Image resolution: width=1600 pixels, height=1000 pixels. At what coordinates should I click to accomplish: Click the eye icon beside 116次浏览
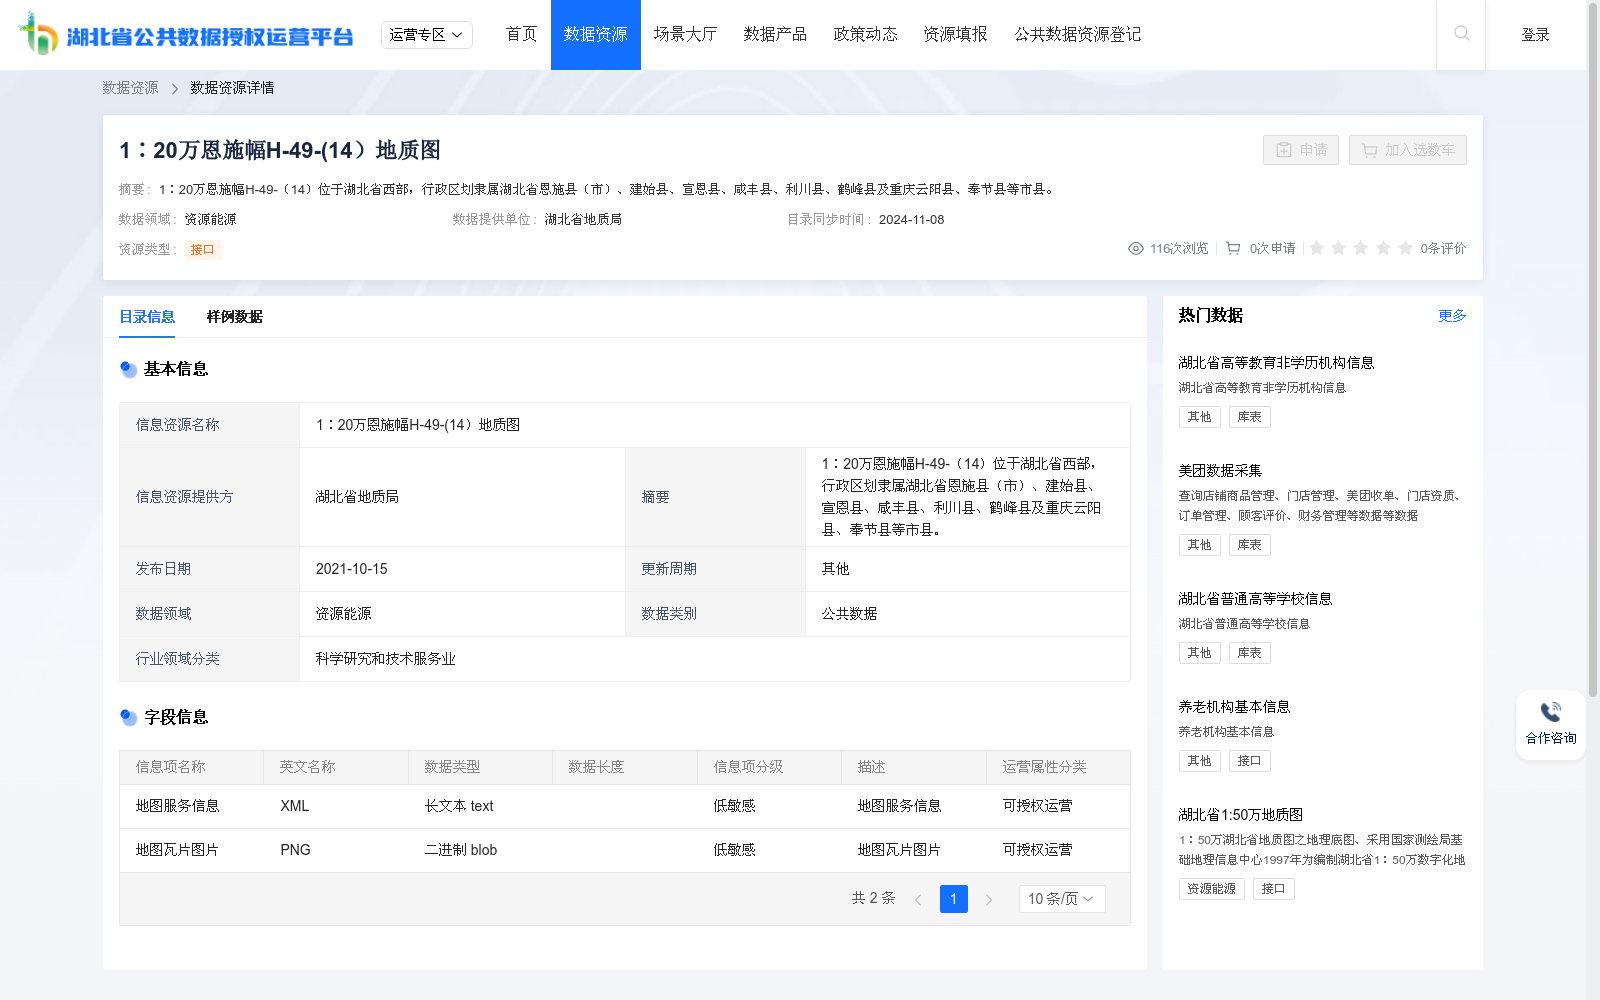[x=1136, y=248]
